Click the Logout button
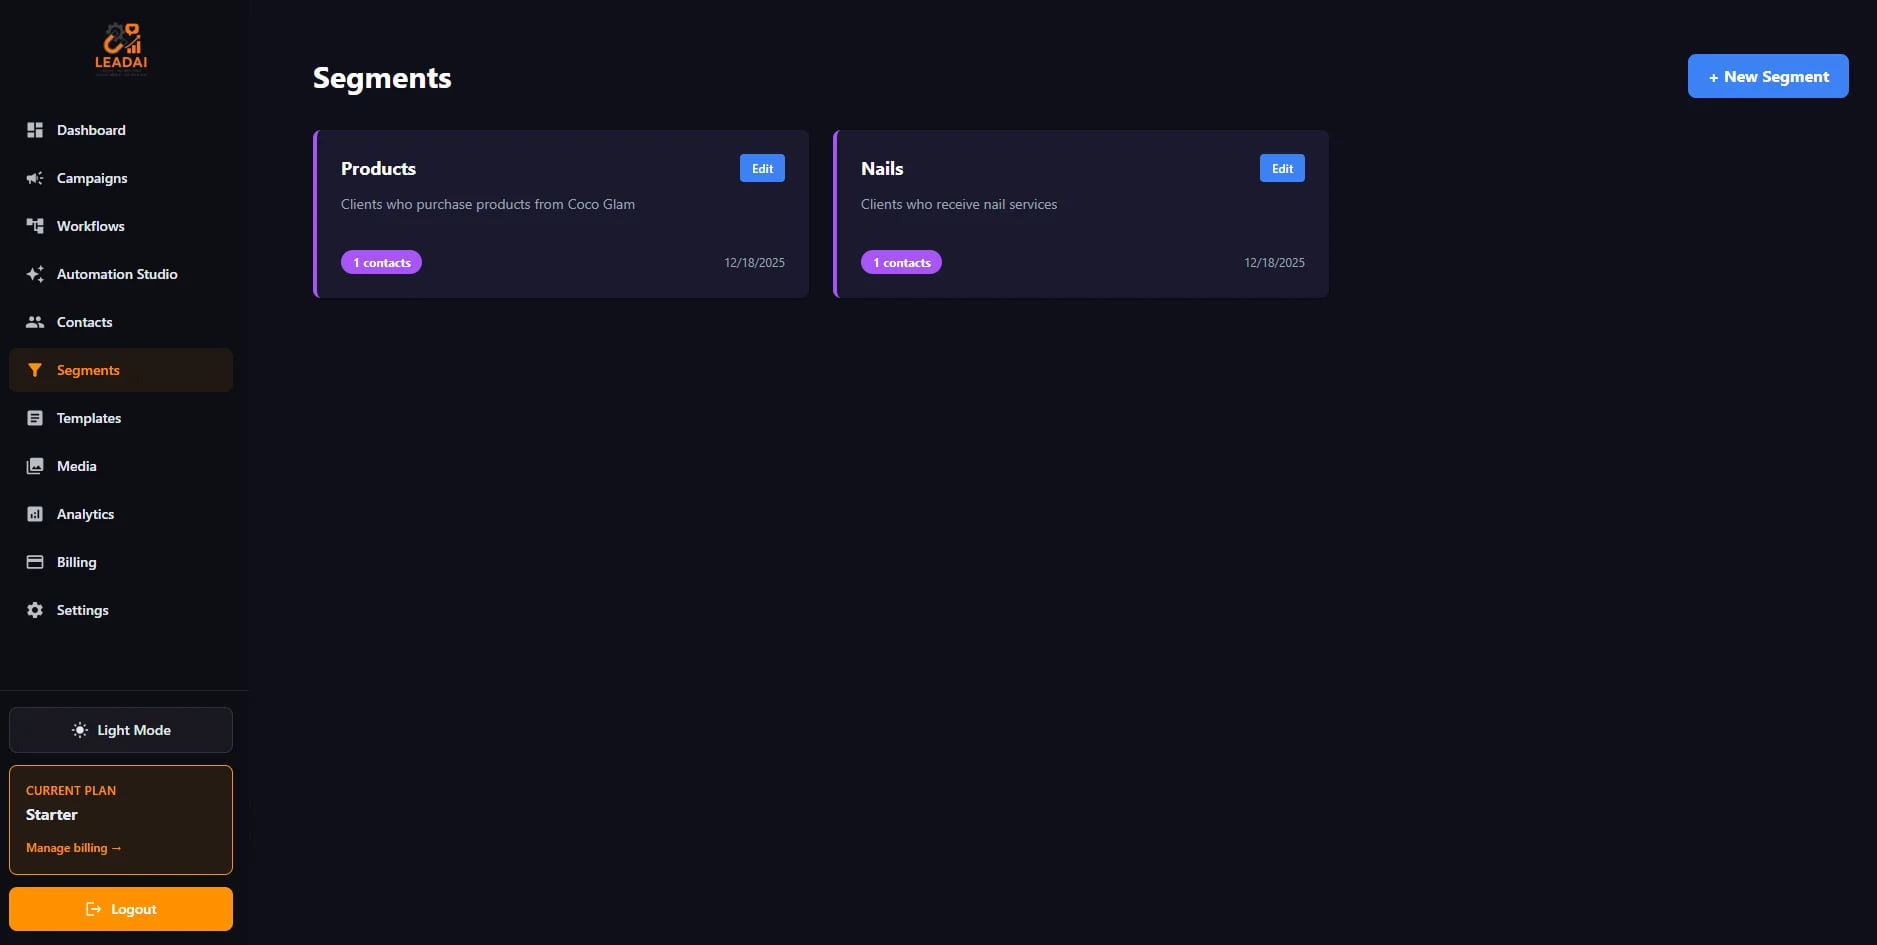 pos(121,908)
